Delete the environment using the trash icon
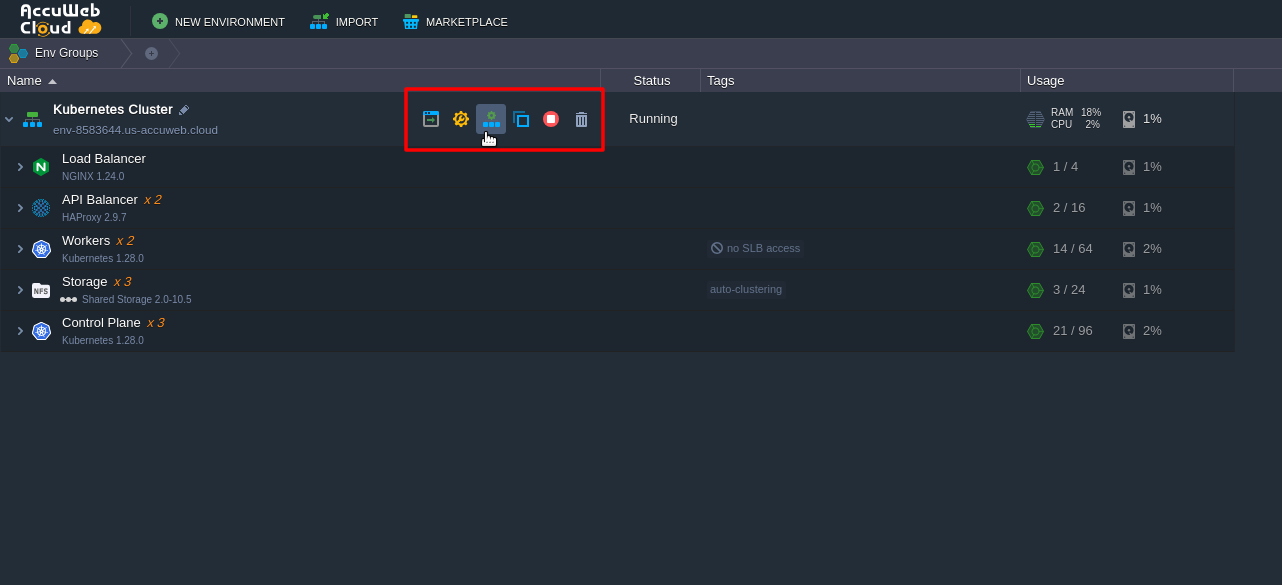1282x585 pixels. point(581,119)
